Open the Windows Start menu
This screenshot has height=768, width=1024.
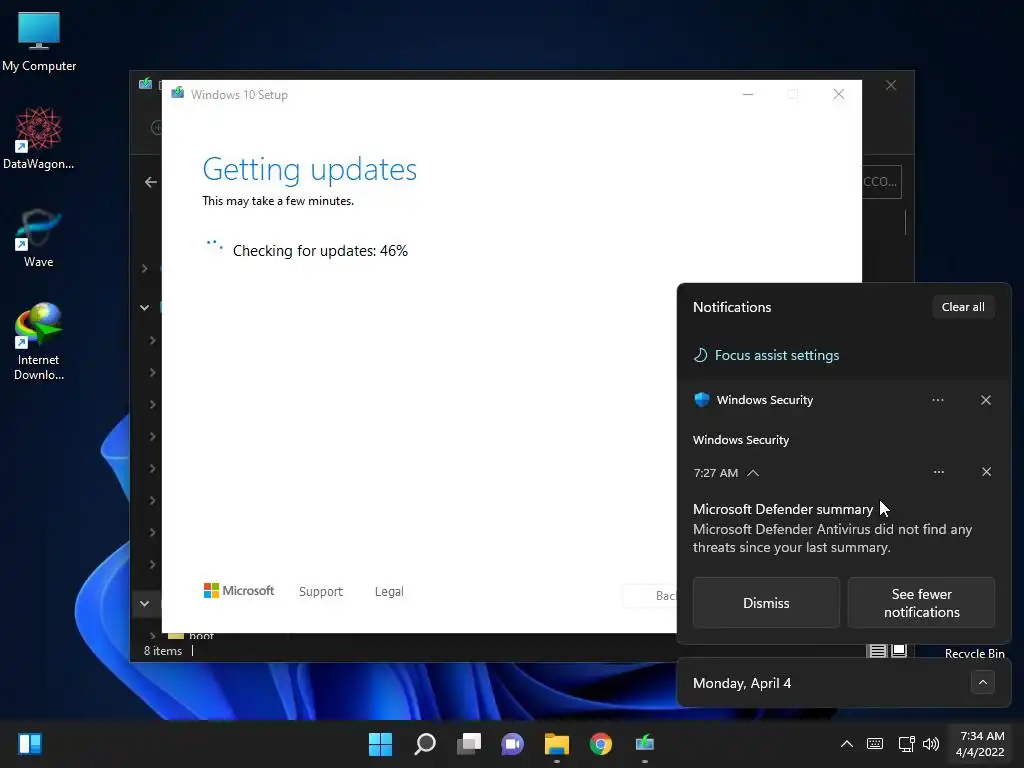coord(381,743)
